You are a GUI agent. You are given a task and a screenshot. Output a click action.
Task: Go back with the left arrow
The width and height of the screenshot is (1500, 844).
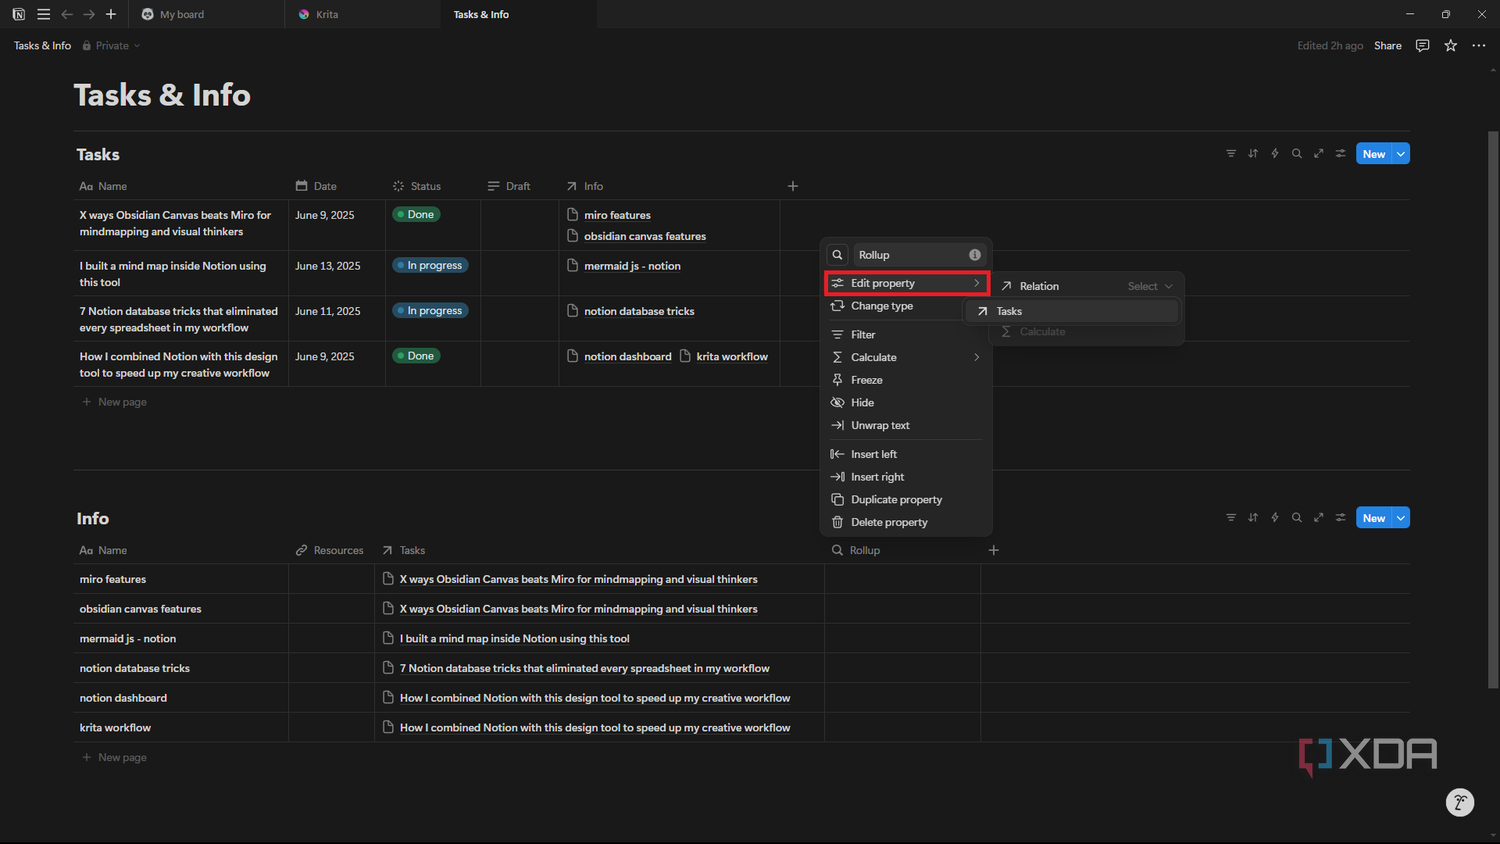(67, 14)
